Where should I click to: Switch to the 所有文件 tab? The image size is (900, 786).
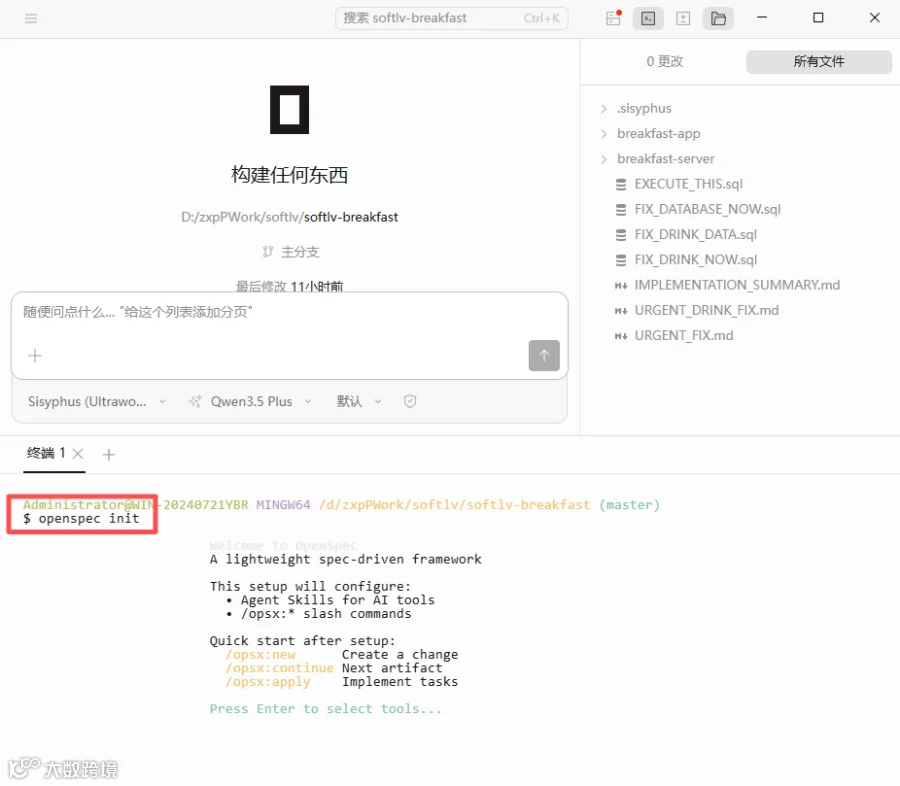[x=818, y=61]
